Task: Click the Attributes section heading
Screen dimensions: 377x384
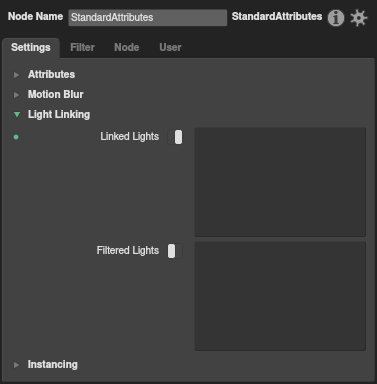Action: coord(51,74)
